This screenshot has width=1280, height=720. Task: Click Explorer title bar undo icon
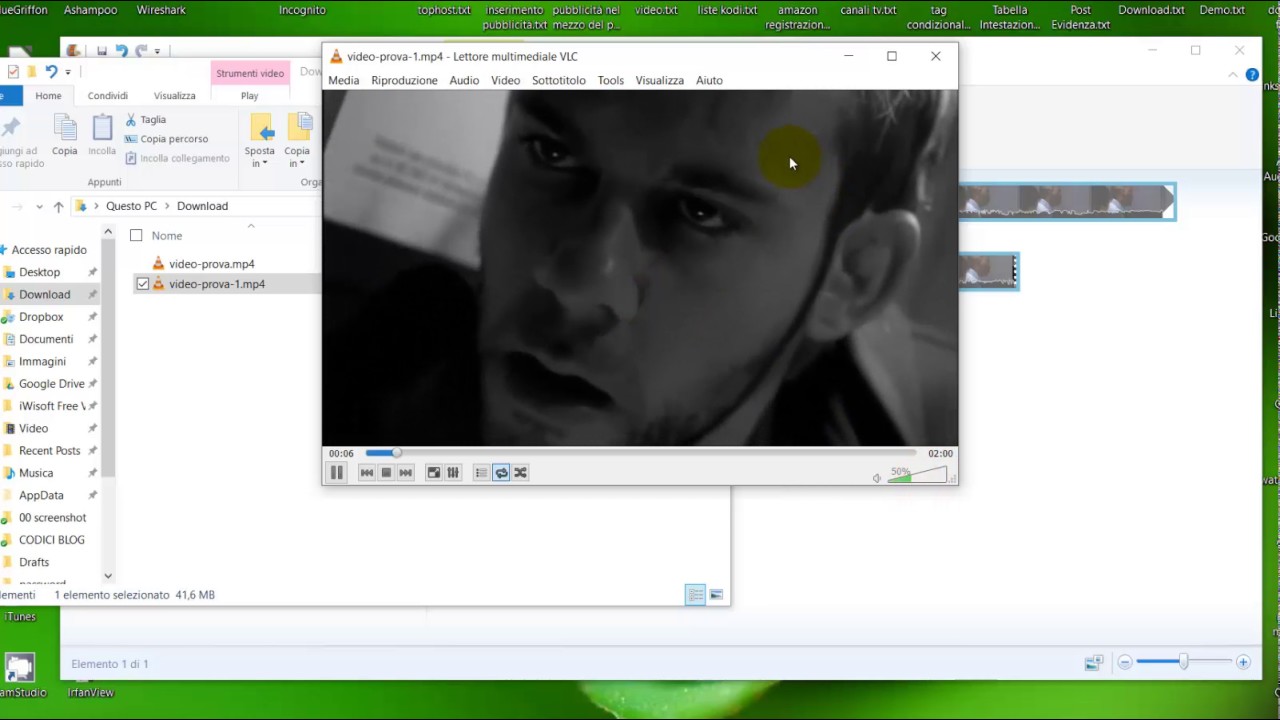(x=51, y=72)
